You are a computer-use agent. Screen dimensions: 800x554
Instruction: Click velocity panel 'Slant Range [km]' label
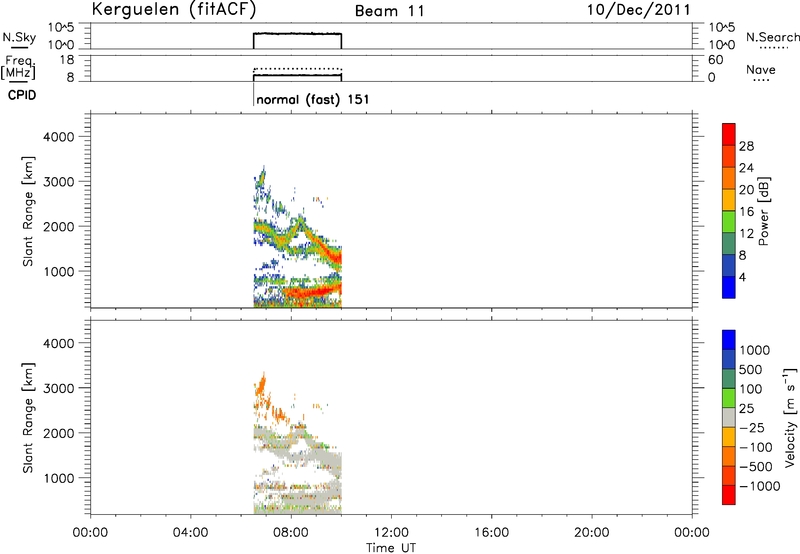[28, 418]
